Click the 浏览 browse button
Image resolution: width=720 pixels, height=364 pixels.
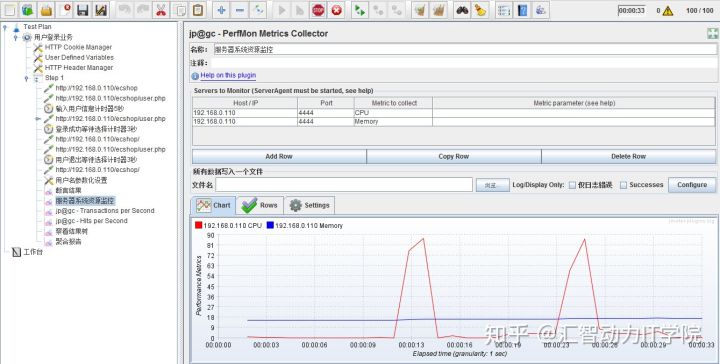click(493, 185)
